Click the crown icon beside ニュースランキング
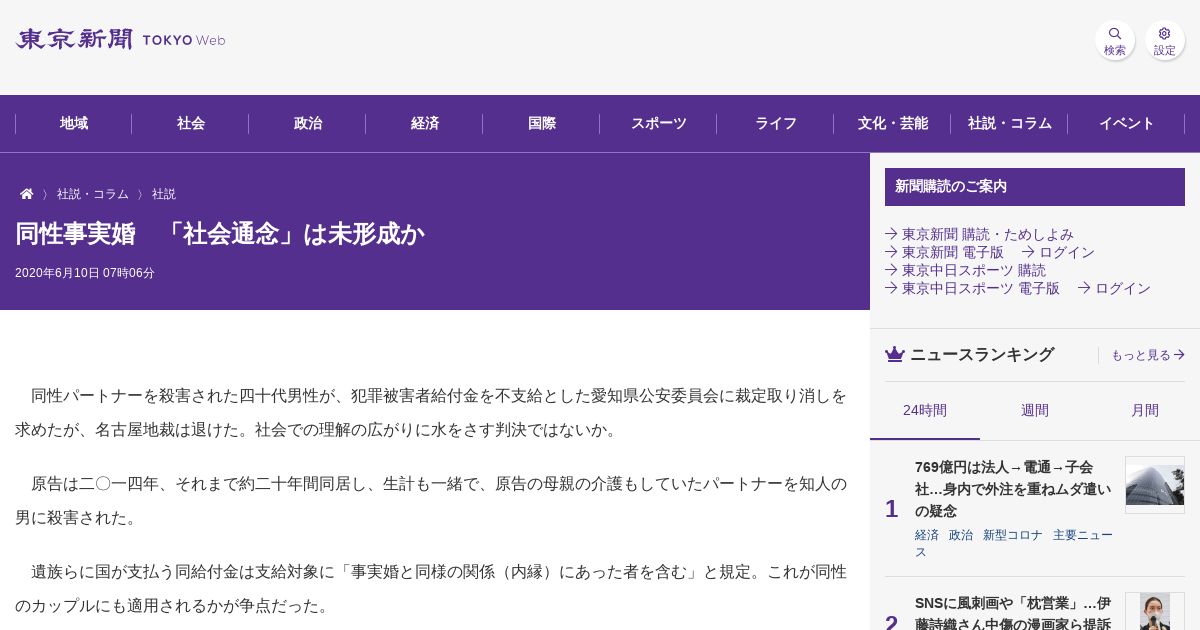The height and width of the screenshot is (630, 1200). click(x=895, y=354)
